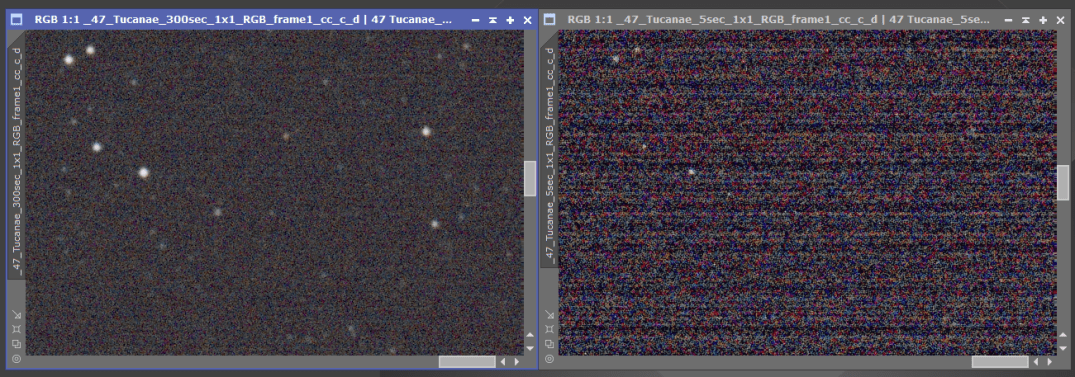Click the window icon in 300sec title bar
This screenshot has height=377, width=1075.
(17, 20)
